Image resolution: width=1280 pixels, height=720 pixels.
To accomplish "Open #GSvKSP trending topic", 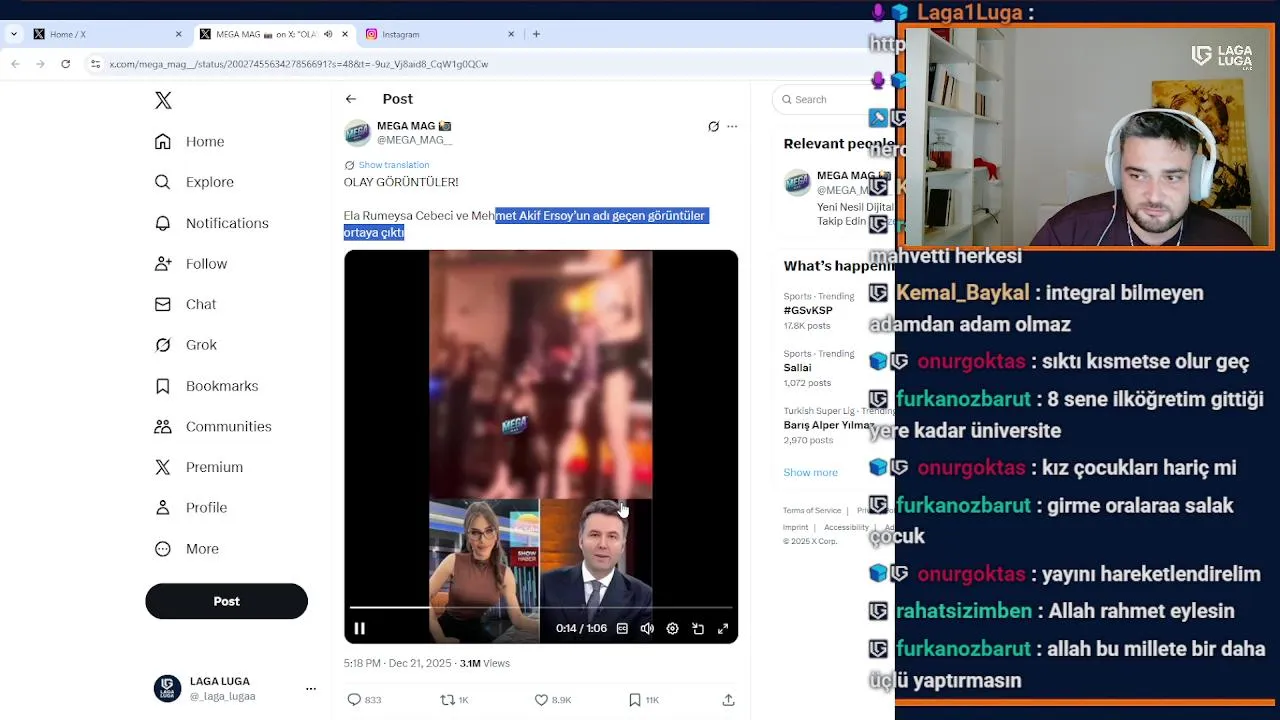I will [x=808, y=311].
